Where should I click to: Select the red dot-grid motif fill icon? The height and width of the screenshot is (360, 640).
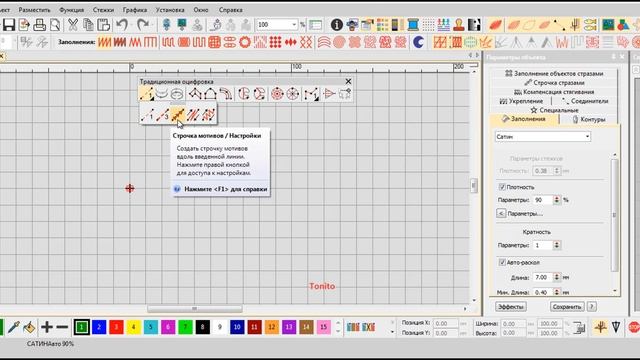click(276, 42)
